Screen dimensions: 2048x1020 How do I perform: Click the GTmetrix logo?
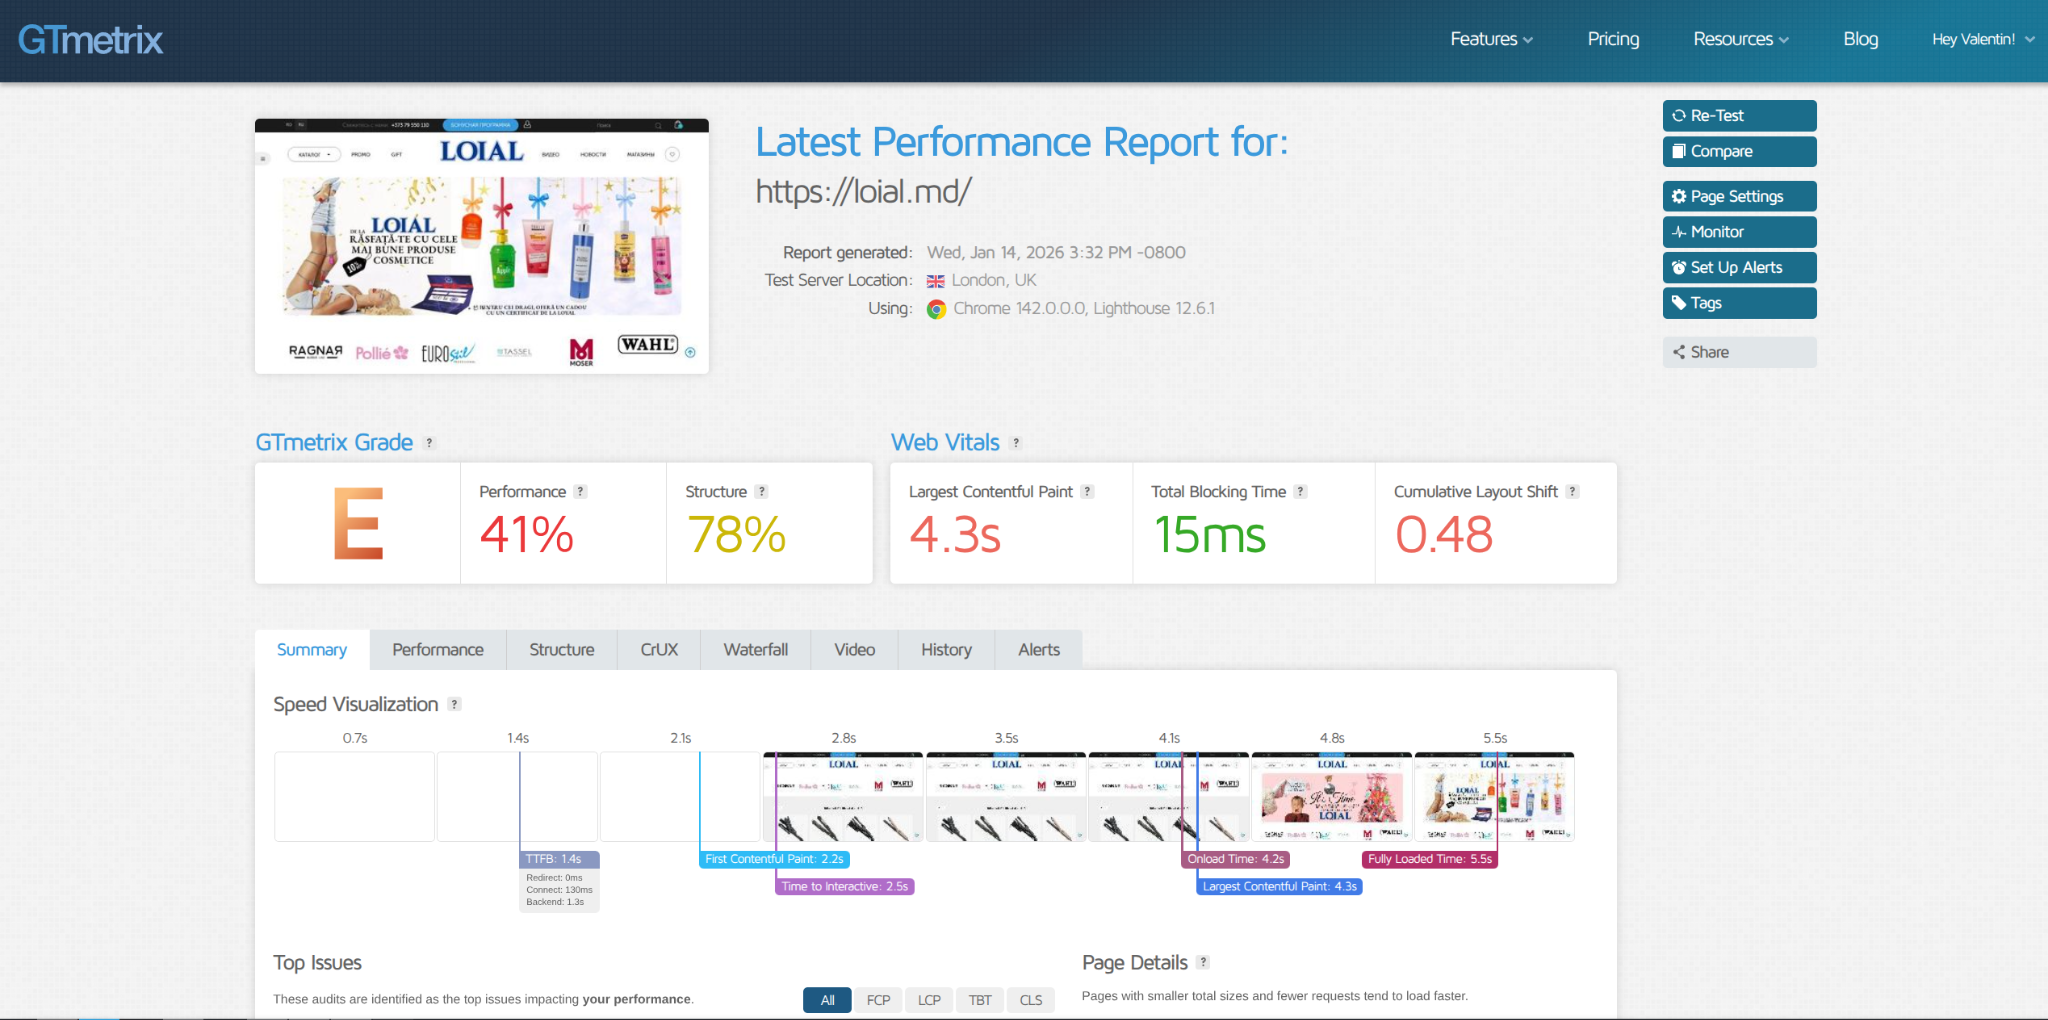[x=90, y=40]
